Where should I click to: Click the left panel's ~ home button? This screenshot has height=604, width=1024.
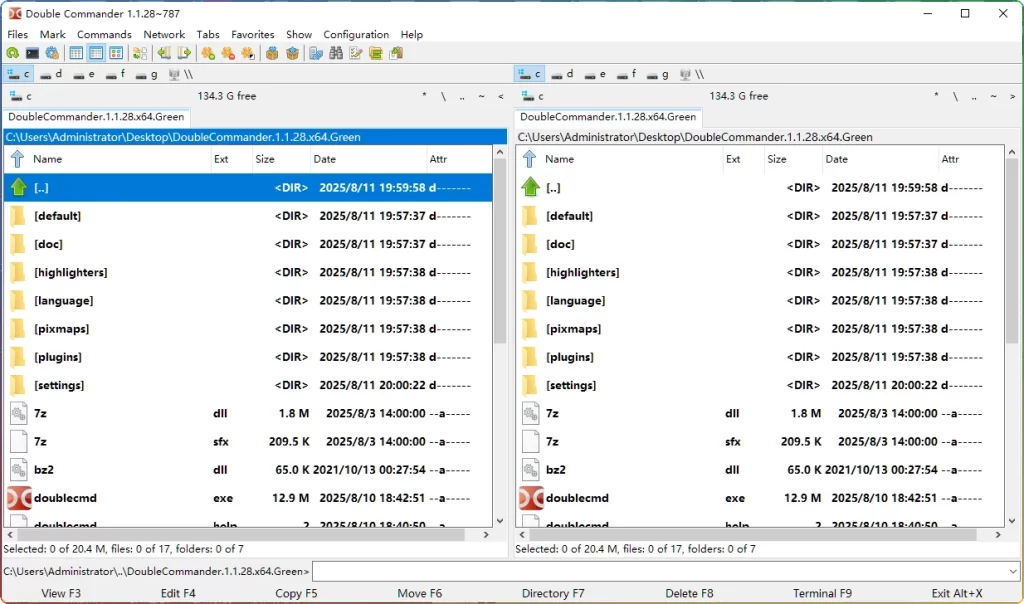click(481, 96)
